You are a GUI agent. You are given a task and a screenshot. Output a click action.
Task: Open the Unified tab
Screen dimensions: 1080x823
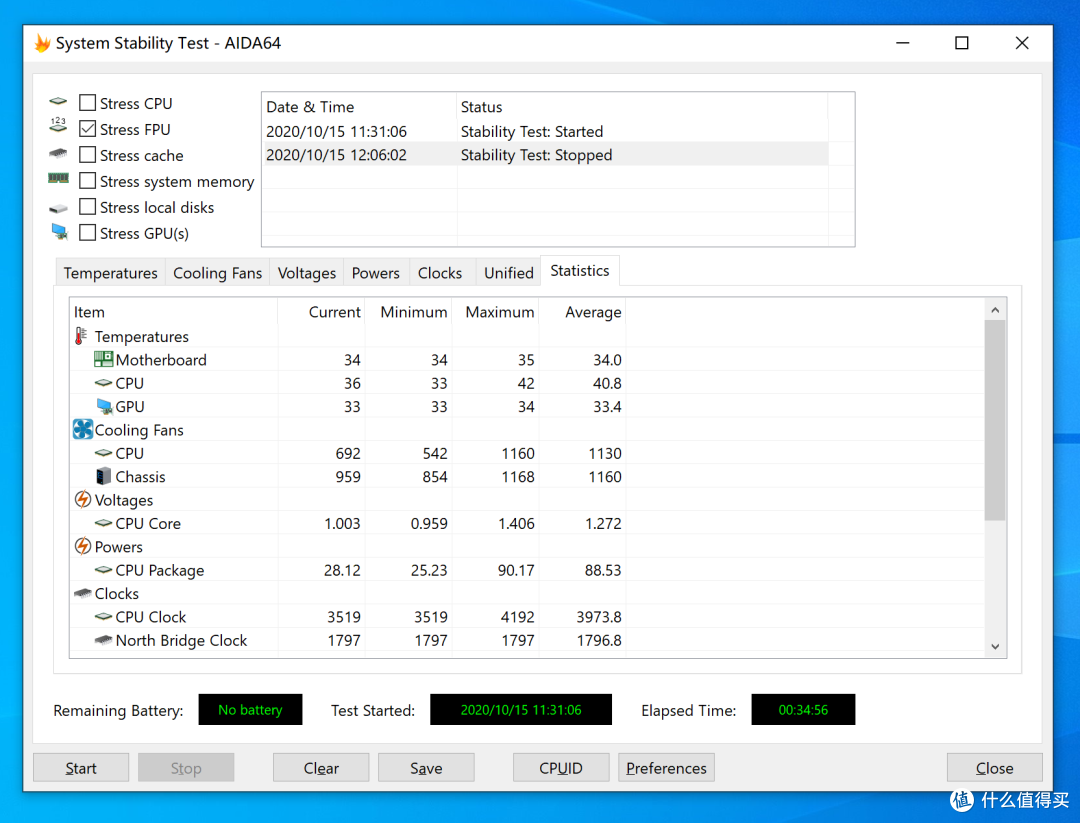508,273
